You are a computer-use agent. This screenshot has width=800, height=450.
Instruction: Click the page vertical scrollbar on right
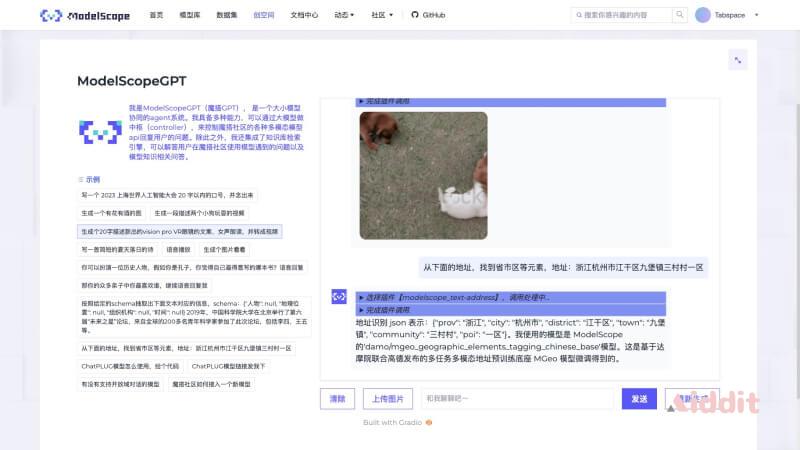[797, 251]
